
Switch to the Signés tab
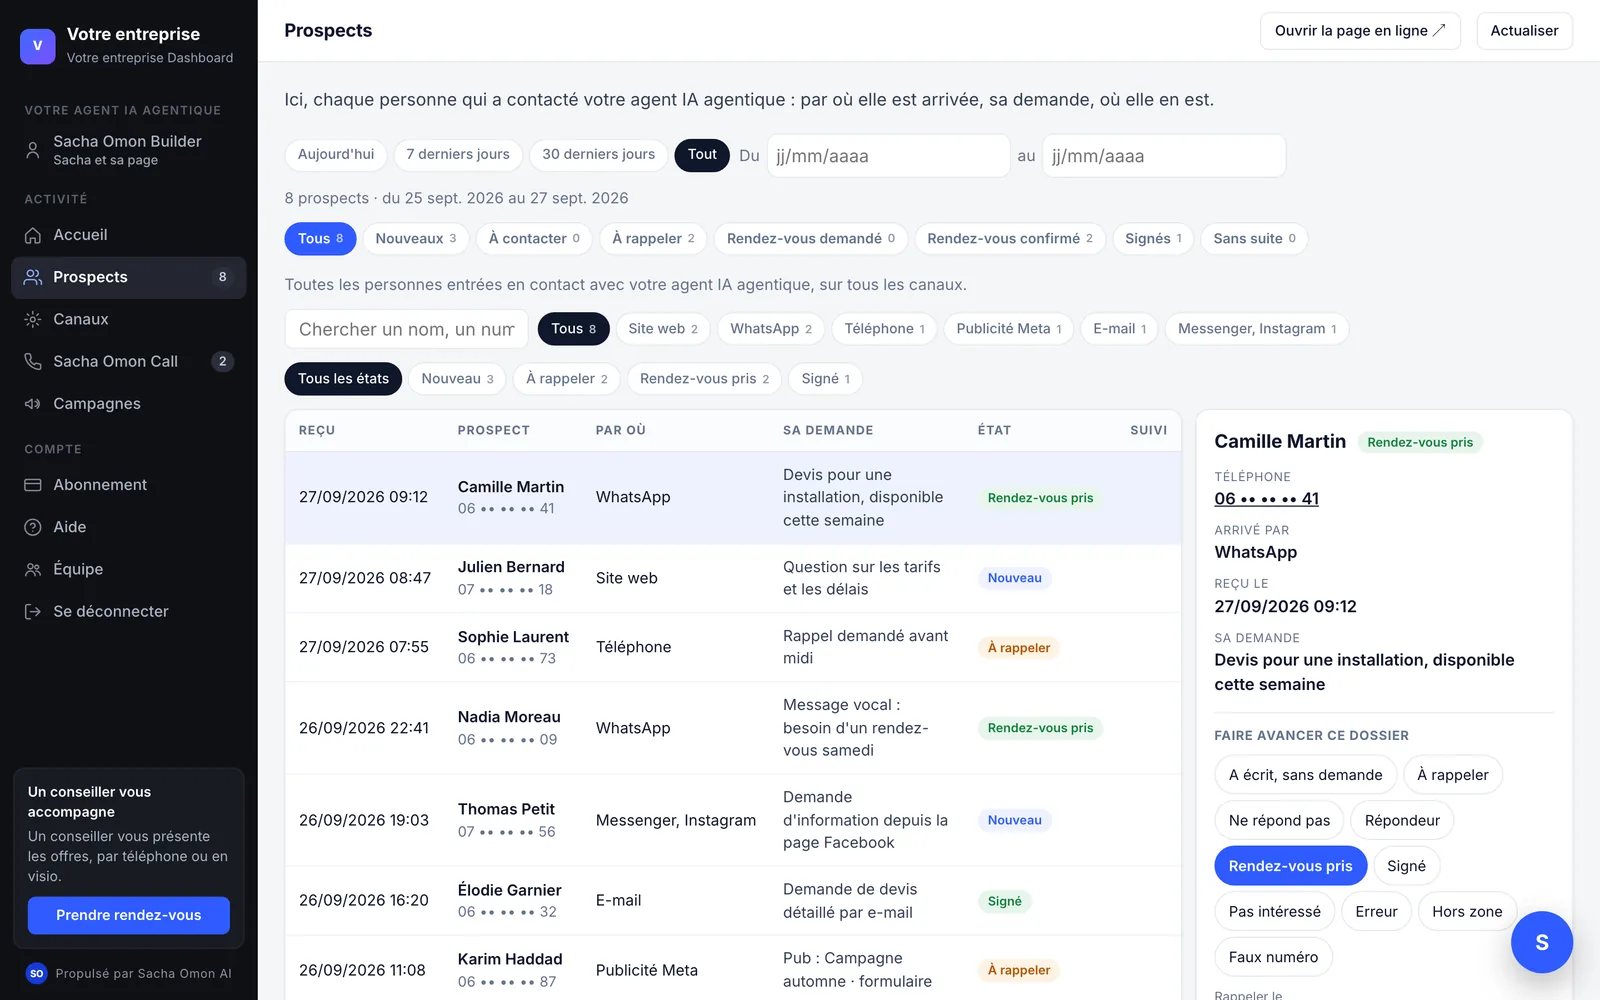pos(1153,239)
